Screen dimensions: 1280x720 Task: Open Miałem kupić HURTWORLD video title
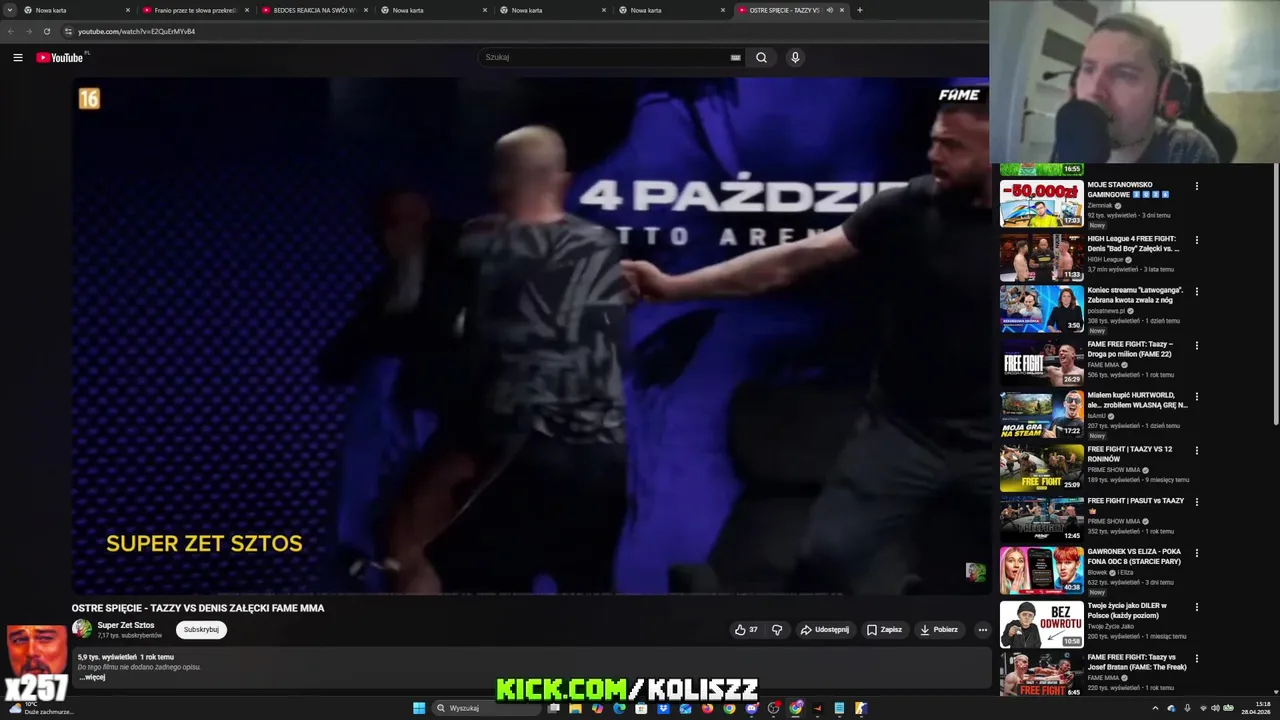pos(1137,400)
